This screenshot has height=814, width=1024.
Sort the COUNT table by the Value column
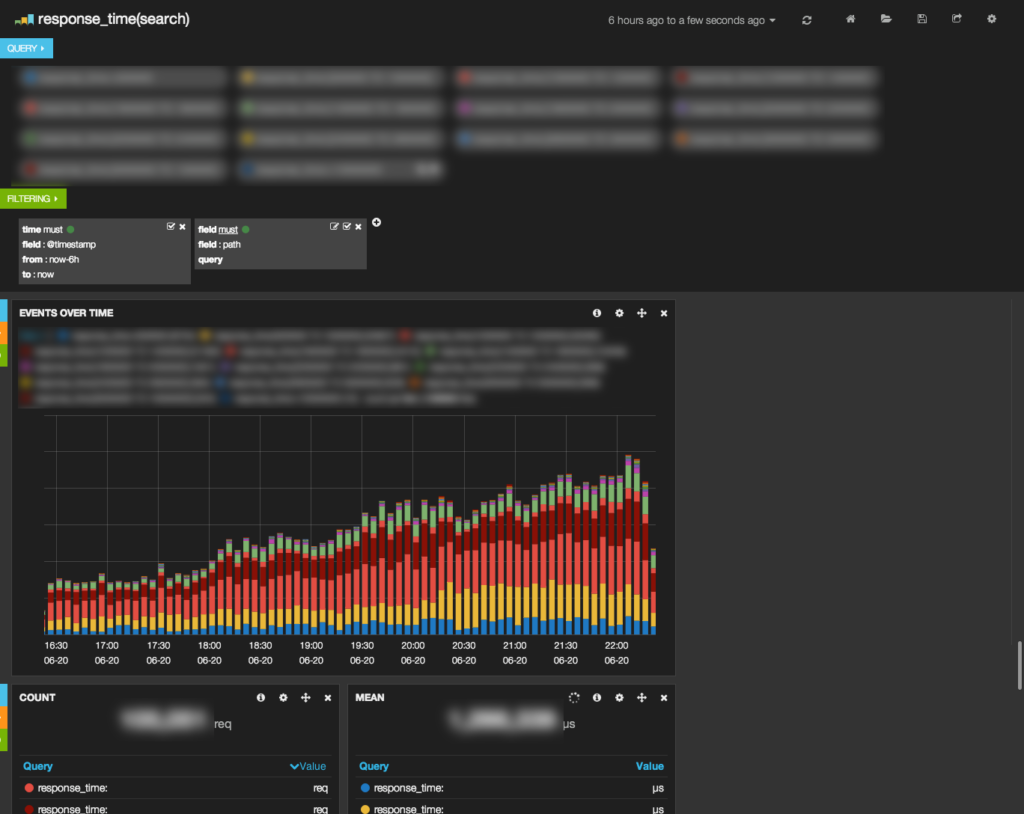308,766
